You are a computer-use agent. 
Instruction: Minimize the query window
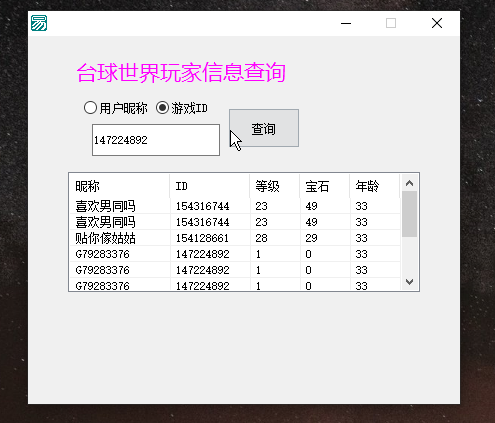(346, 23)
